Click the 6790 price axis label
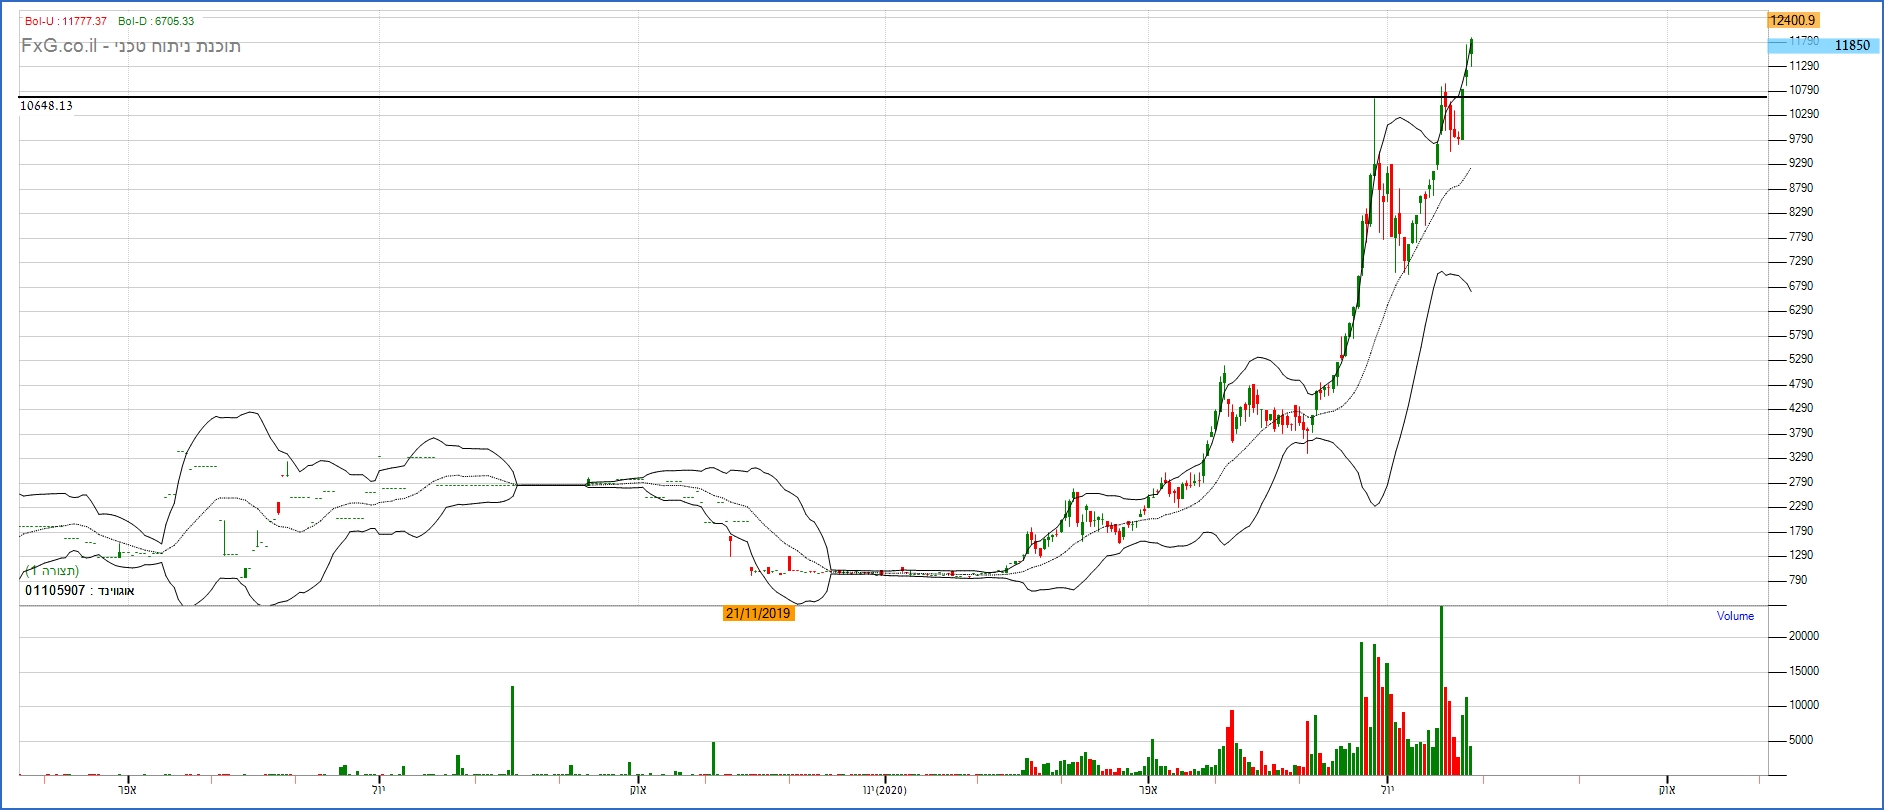Viewport: 1884px width, 810px height. 1801,286
